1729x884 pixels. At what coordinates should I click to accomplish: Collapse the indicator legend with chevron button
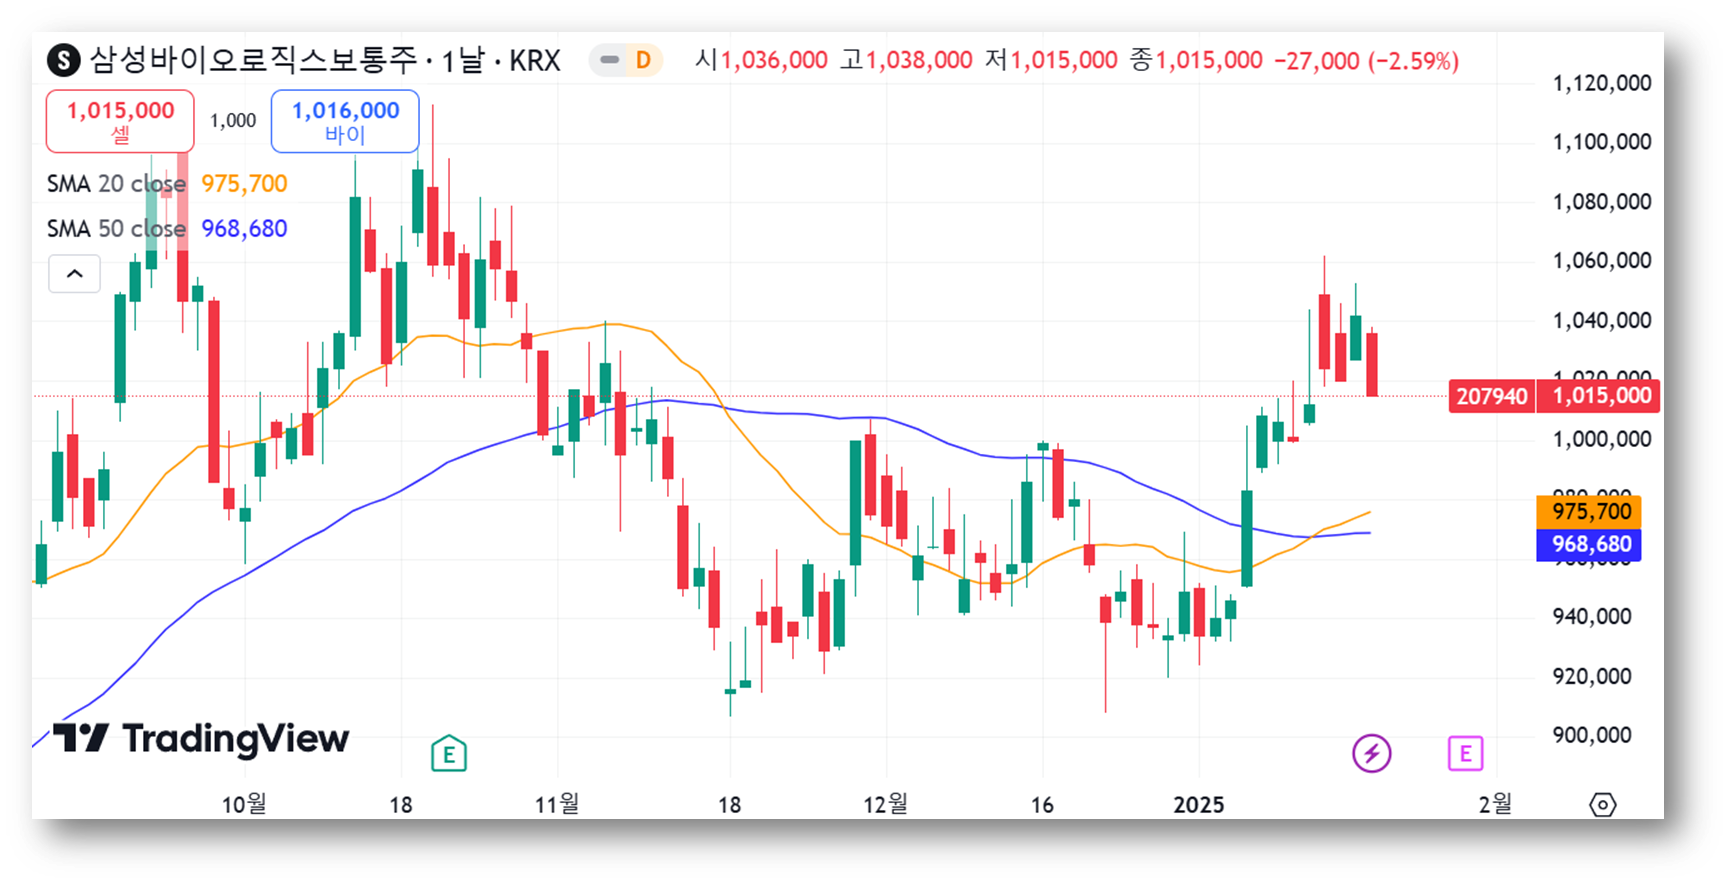(x=75, y=274)
